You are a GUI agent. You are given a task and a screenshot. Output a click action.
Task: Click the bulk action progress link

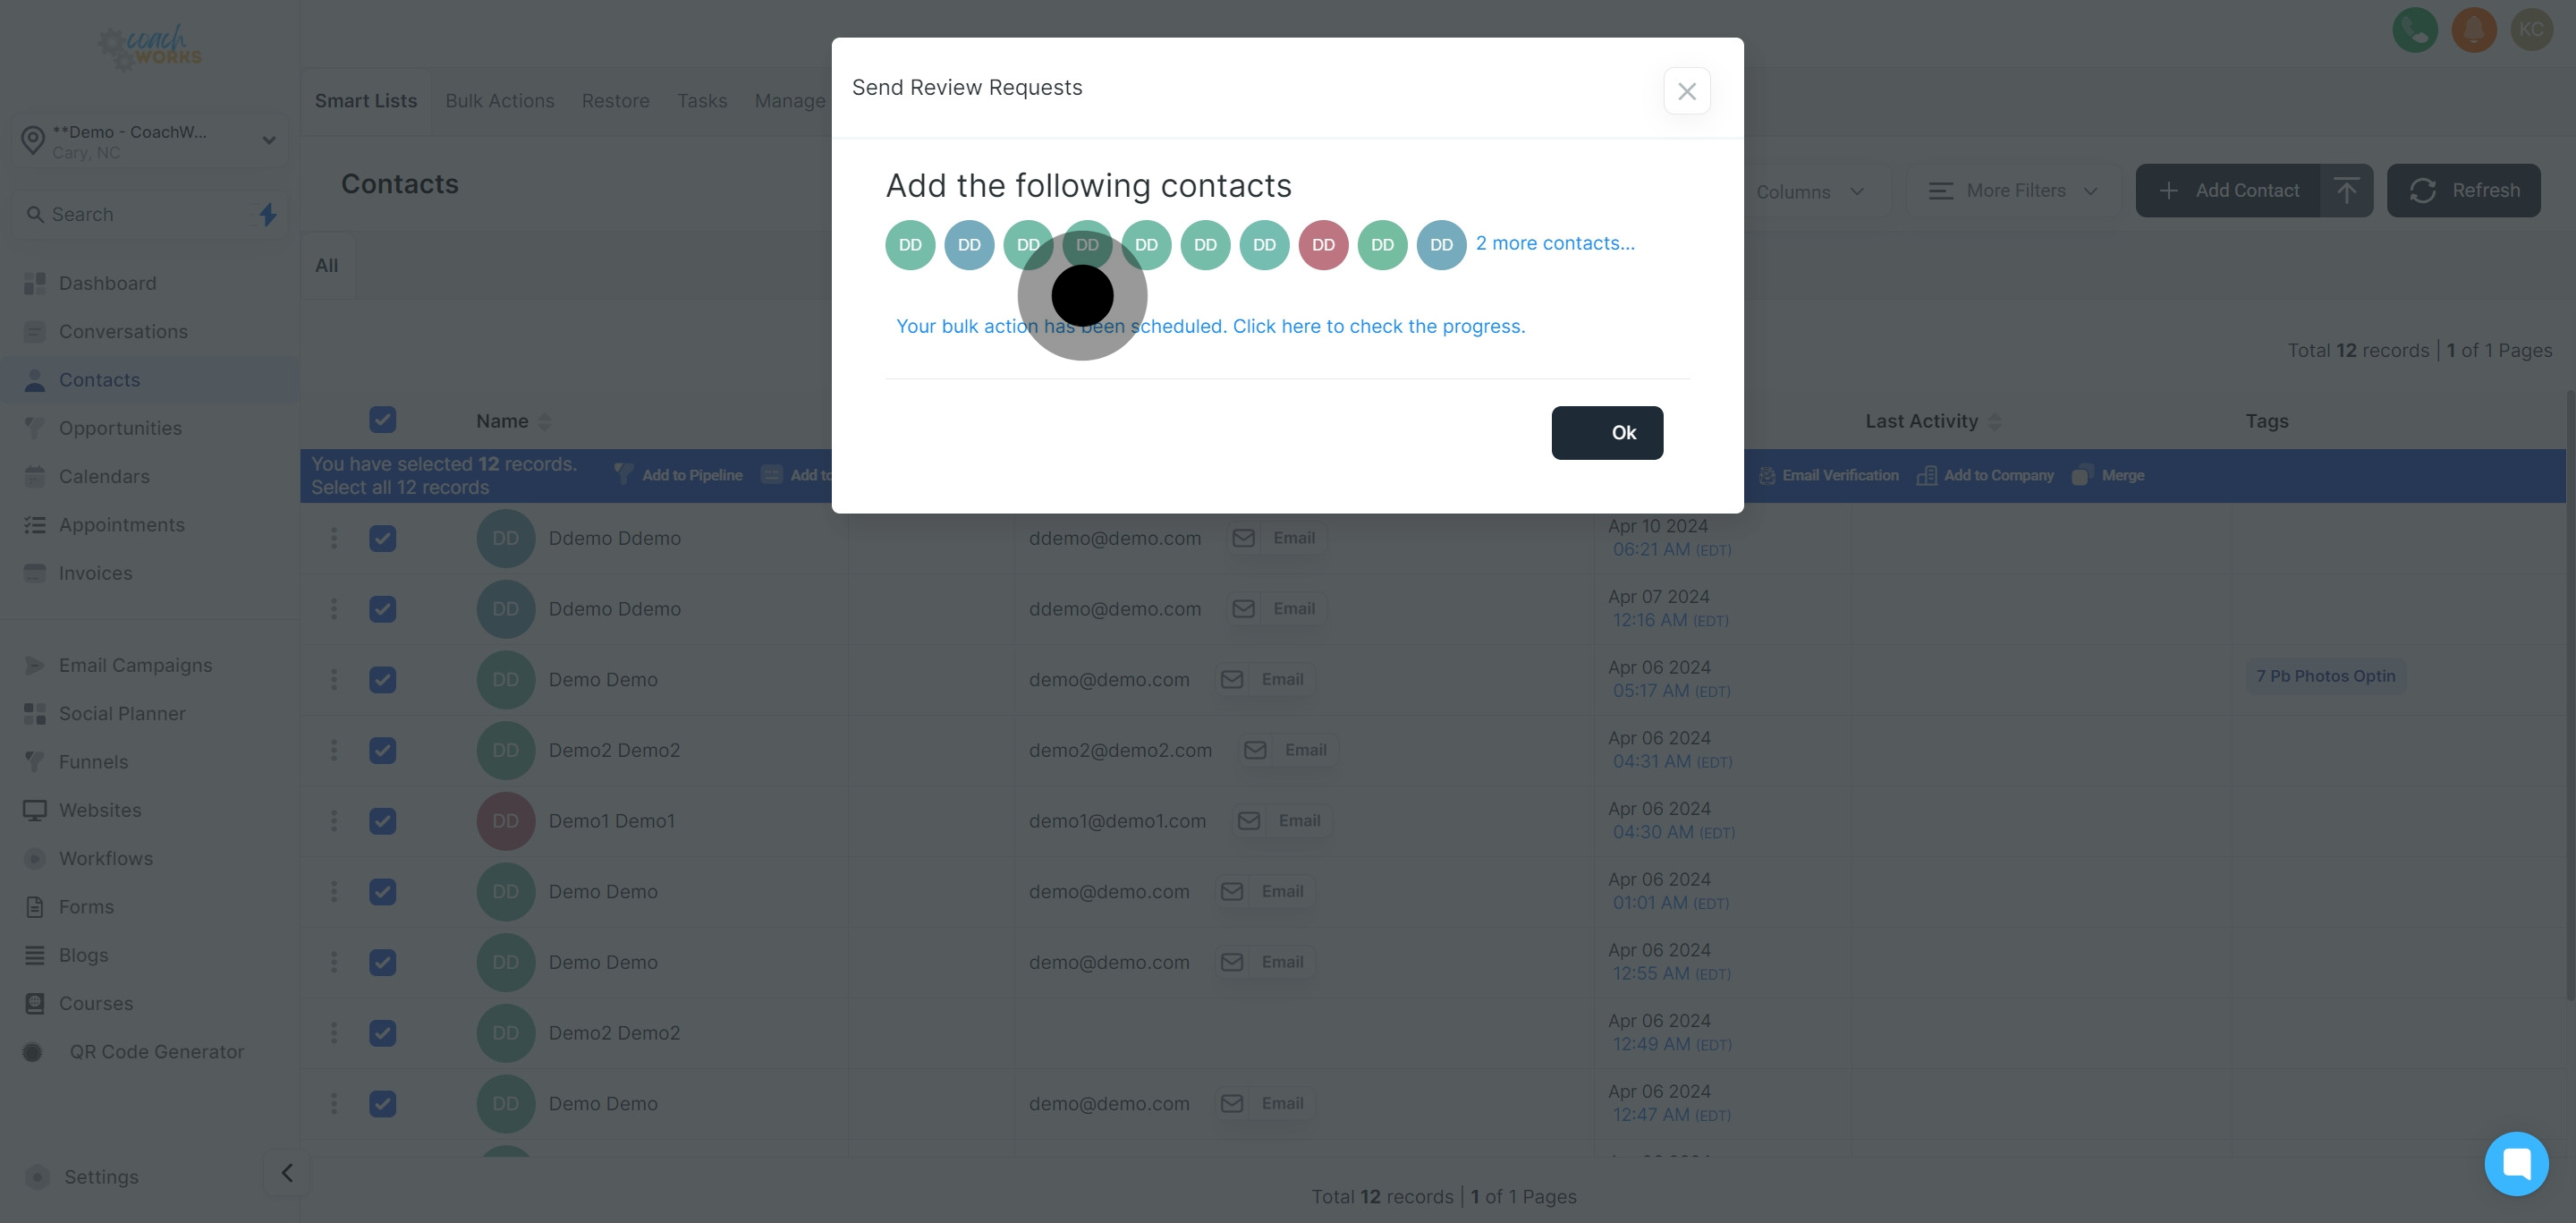[x=1210, y=326]
